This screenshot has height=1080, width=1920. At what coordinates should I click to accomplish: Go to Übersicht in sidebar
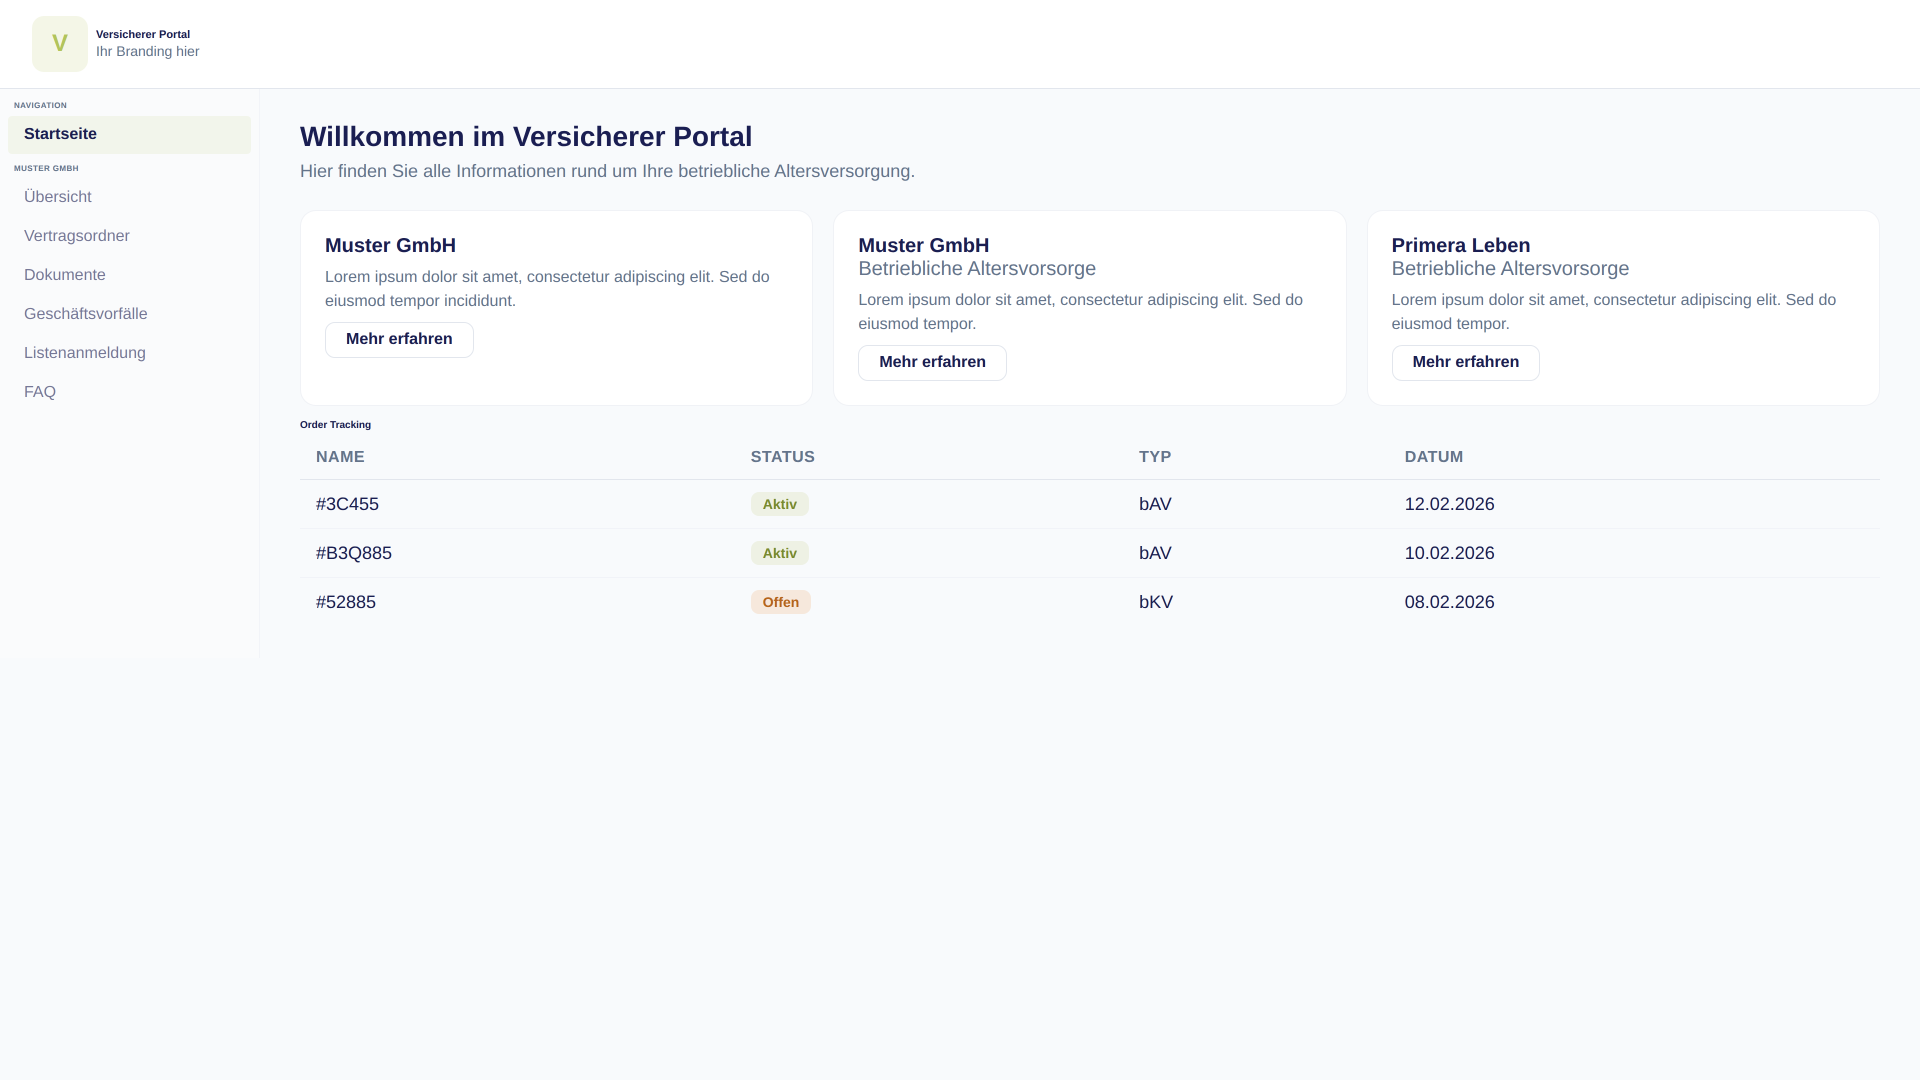[58, 197]
